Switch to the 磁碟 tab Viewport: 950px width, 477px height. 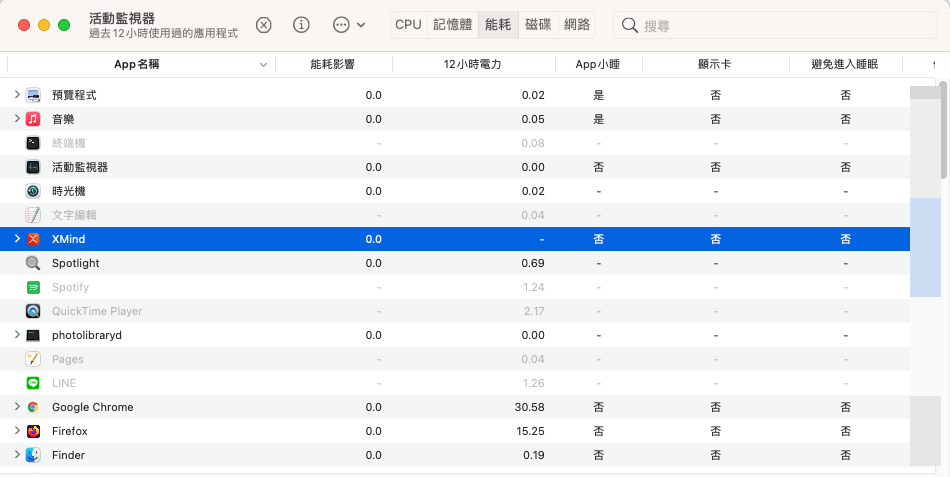[x=538, y=25]
